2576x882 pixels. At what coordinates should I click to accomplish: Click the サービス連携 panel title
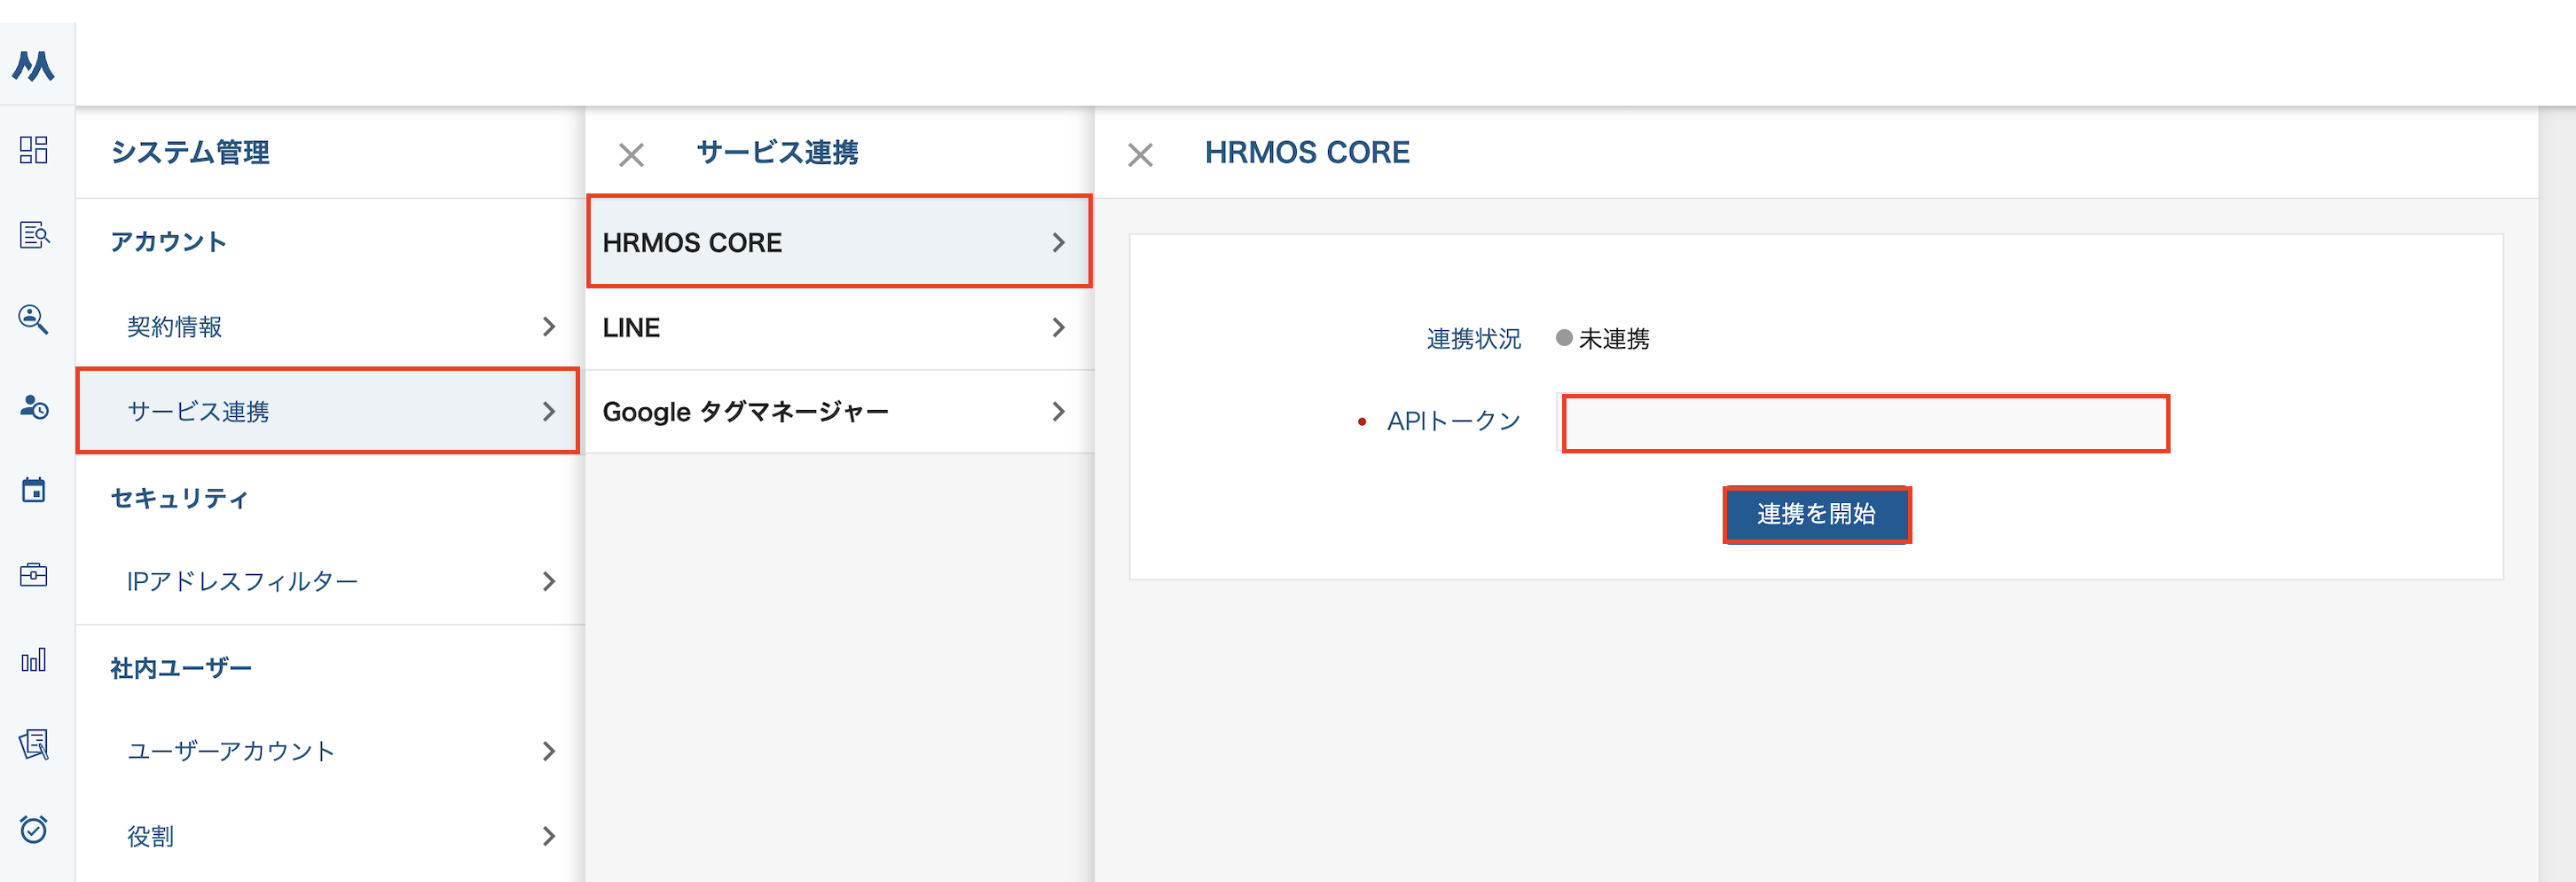point(777,152)
